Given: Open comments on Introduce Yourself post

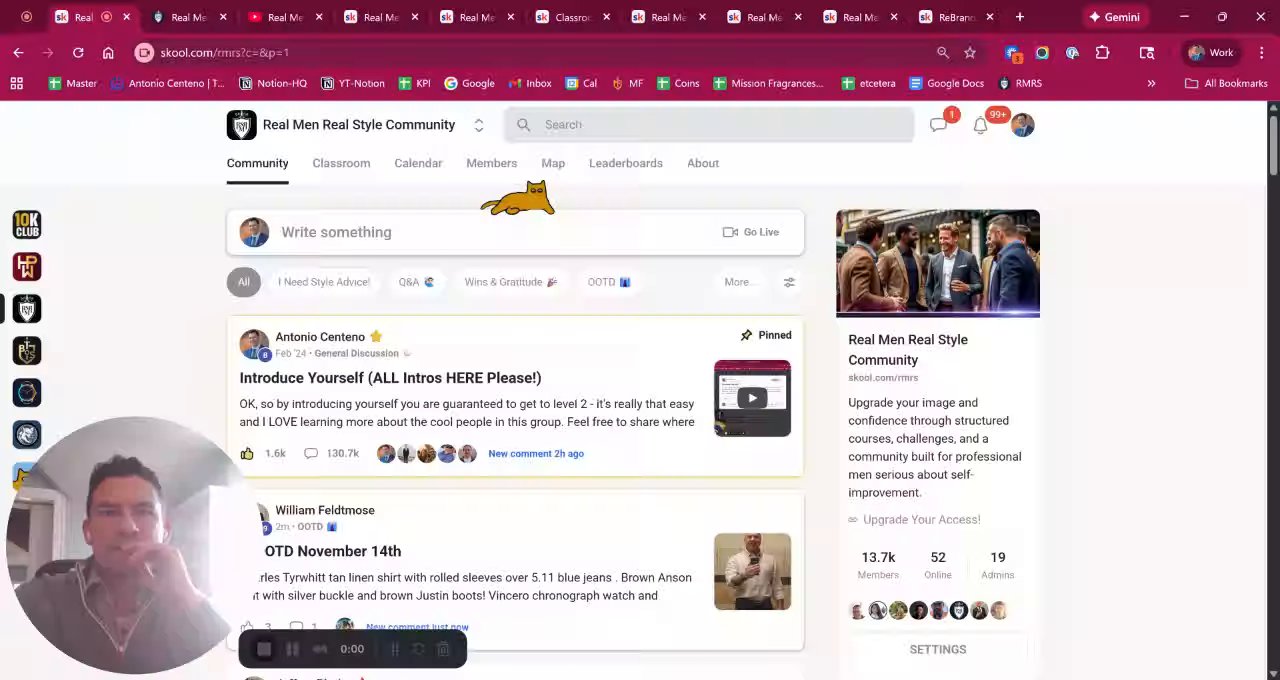Looking at the screenshot, I should (x=311, y=454).
